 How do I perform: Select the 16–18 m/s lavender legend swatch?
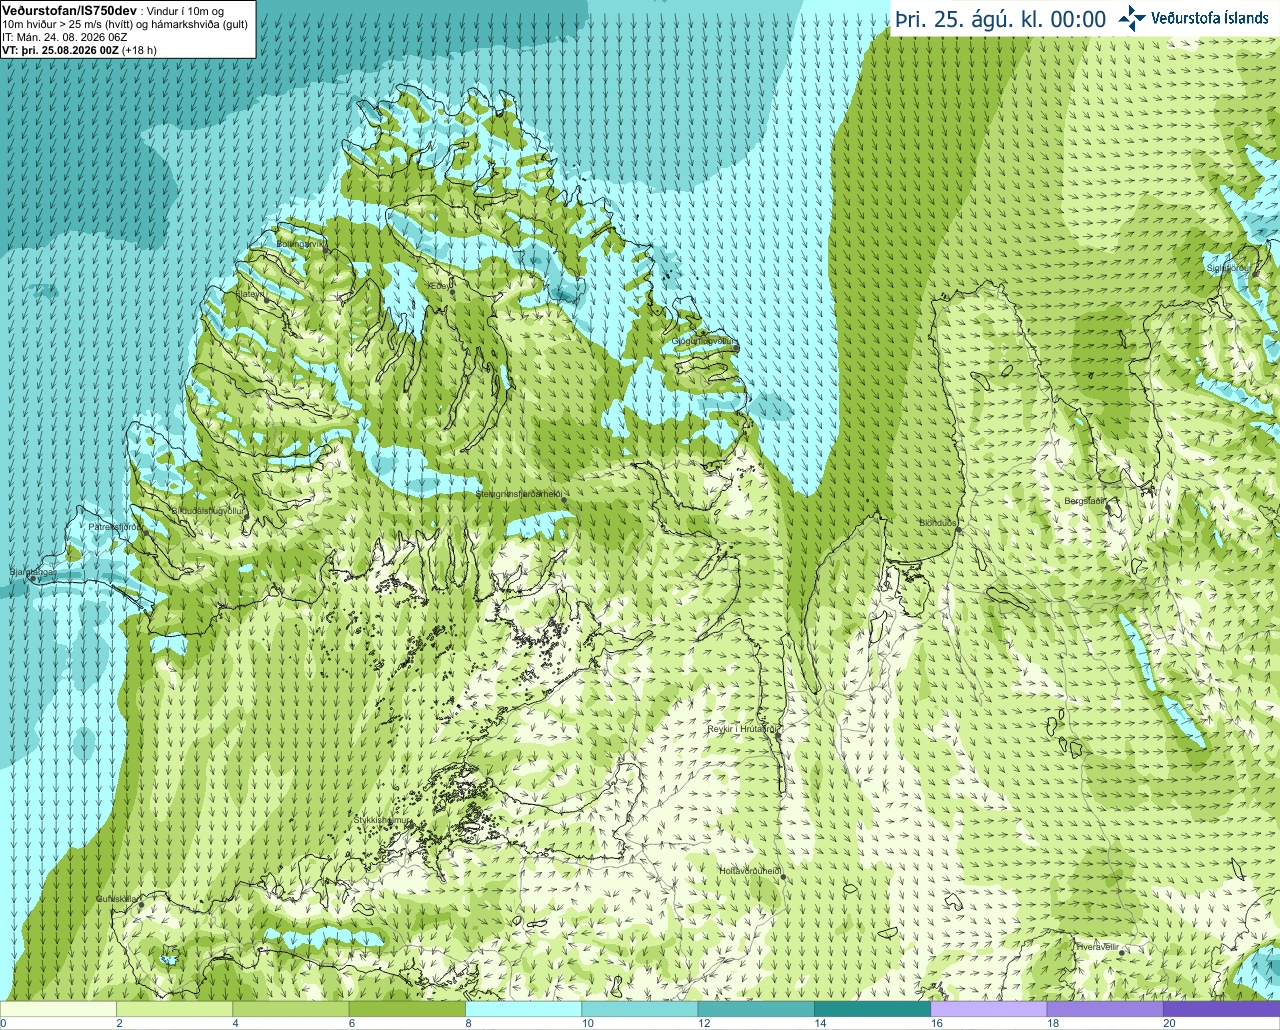click(988, 1009)
